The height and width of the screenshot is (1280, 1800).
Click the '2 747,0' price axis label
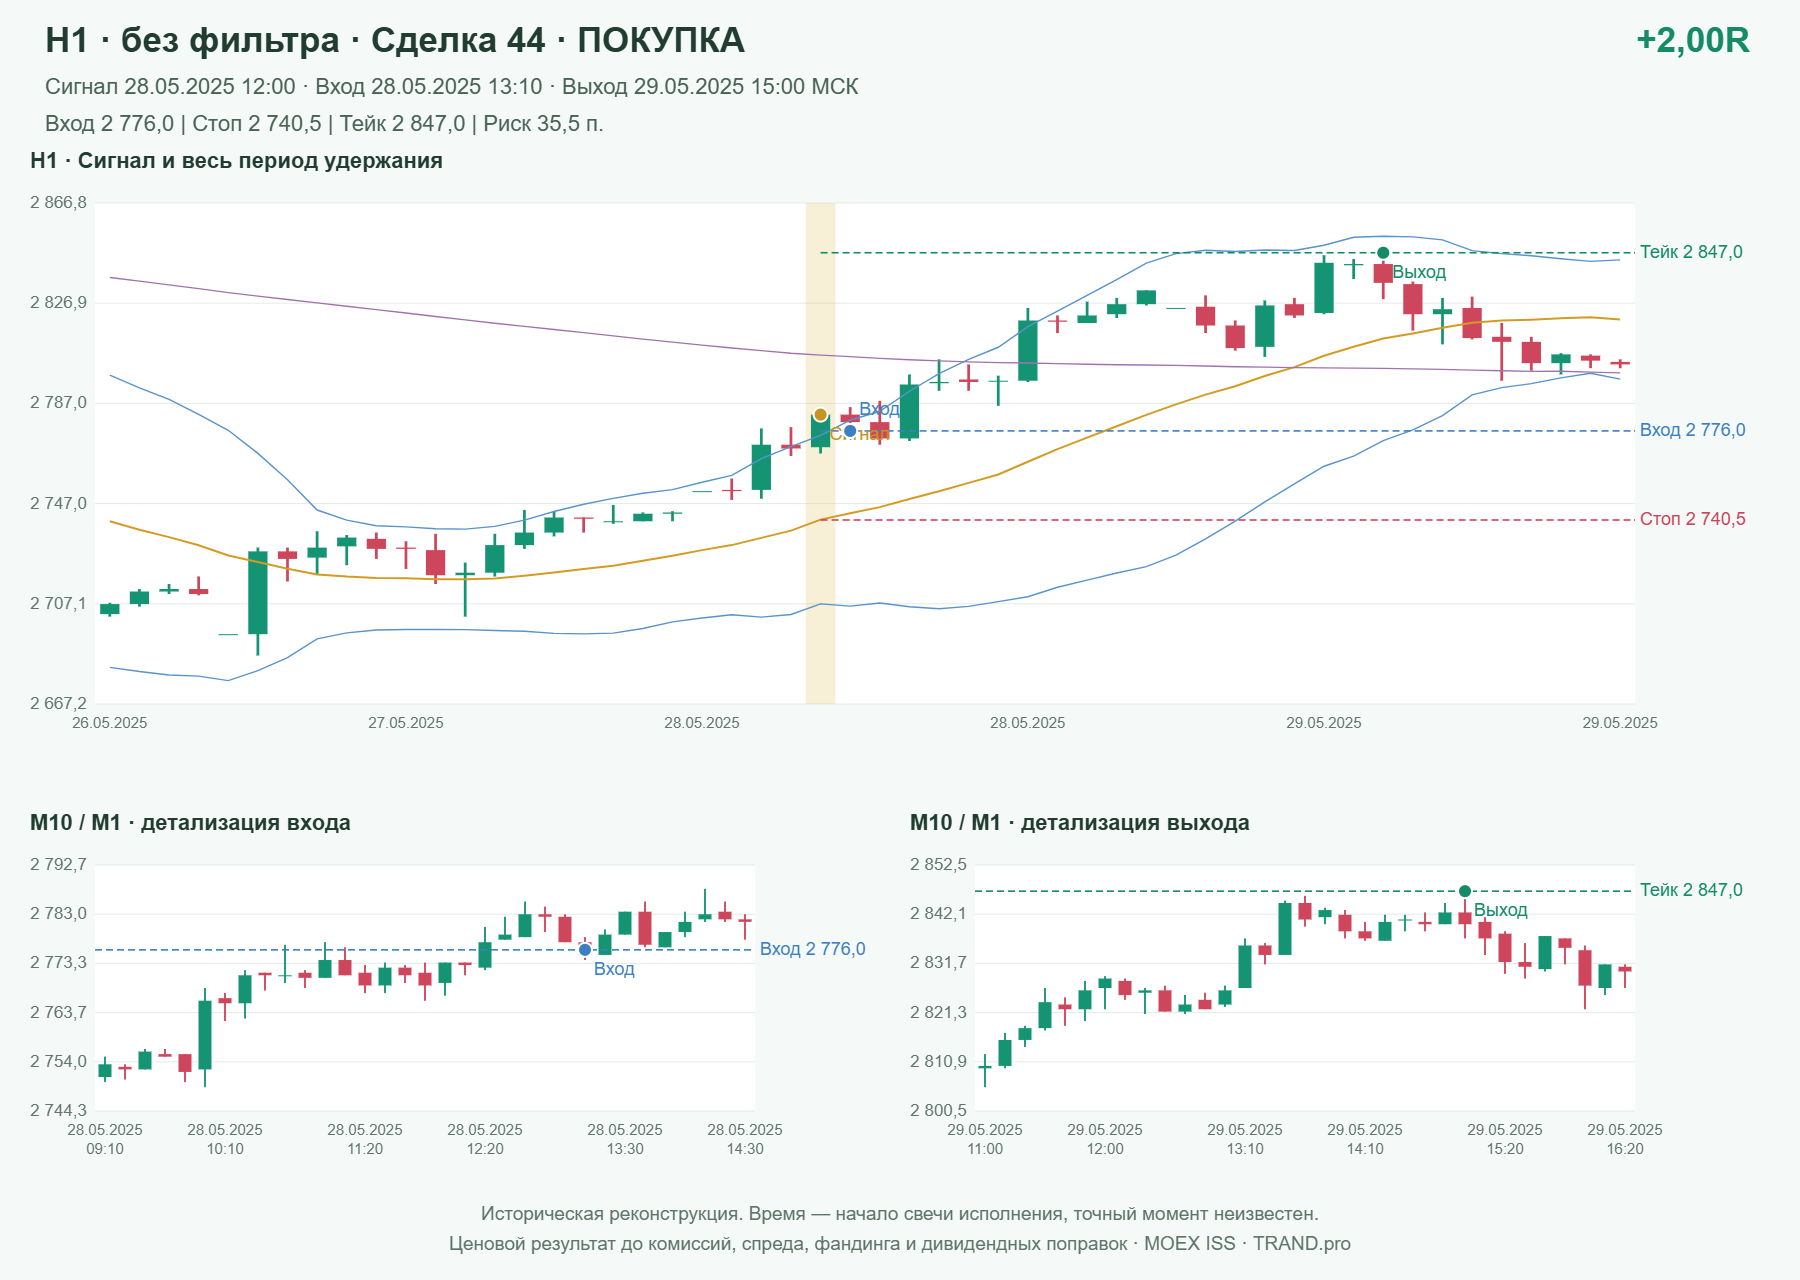[x=58, y=504]
